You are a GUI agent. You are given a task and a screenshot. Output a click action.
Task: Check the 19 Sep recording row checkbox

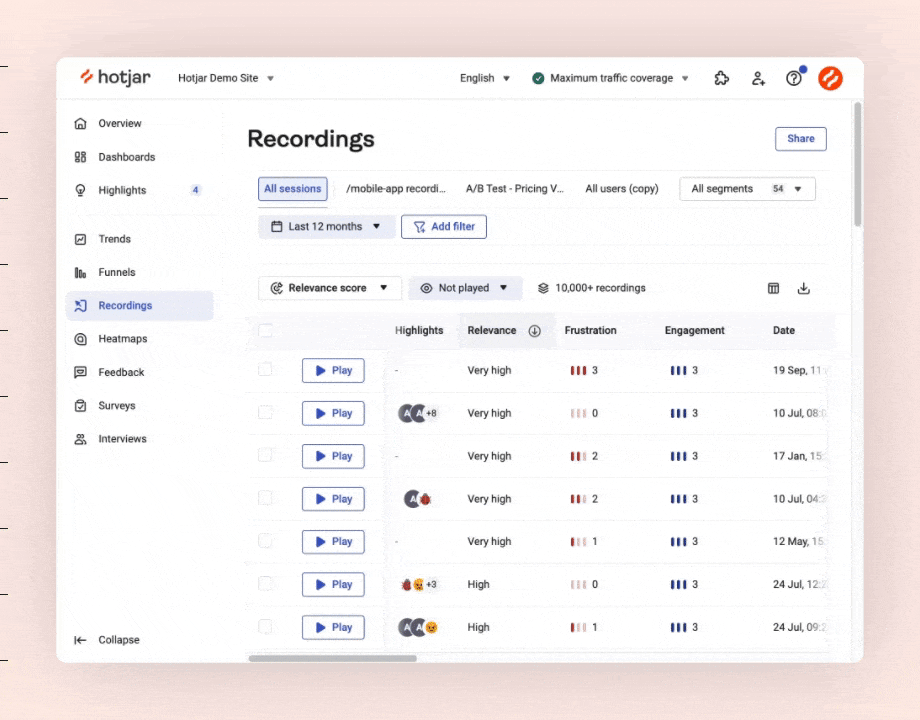tap(265, 369)
